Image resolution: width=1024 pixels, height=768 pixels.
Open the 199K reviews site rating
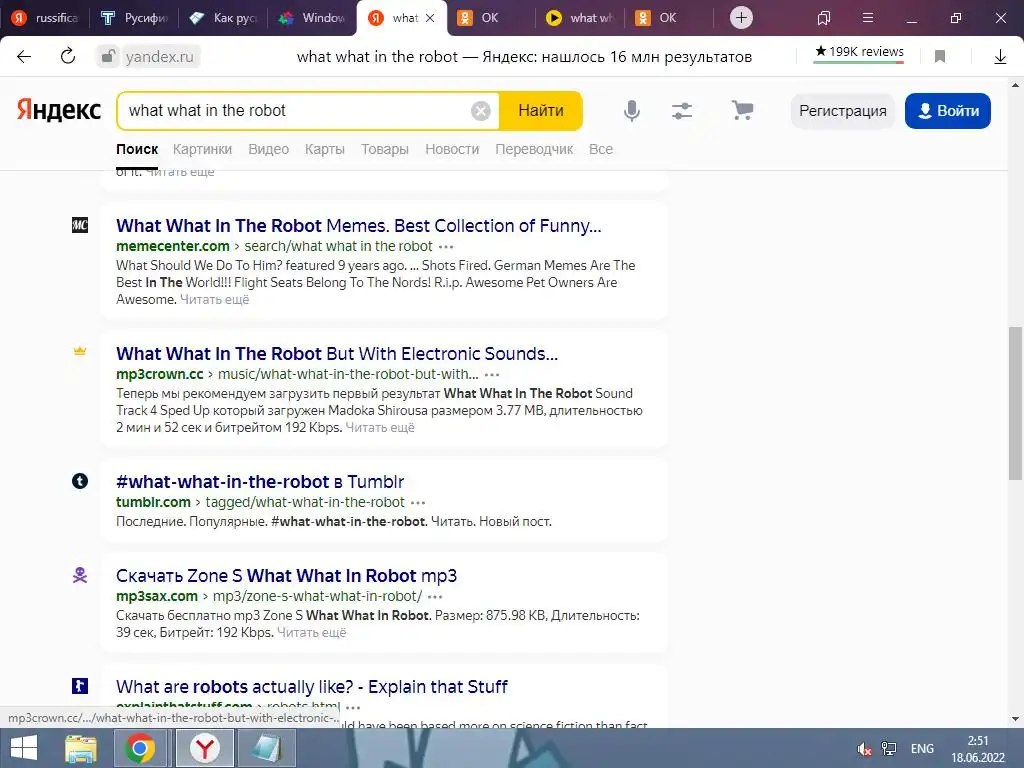pos(859,52)
